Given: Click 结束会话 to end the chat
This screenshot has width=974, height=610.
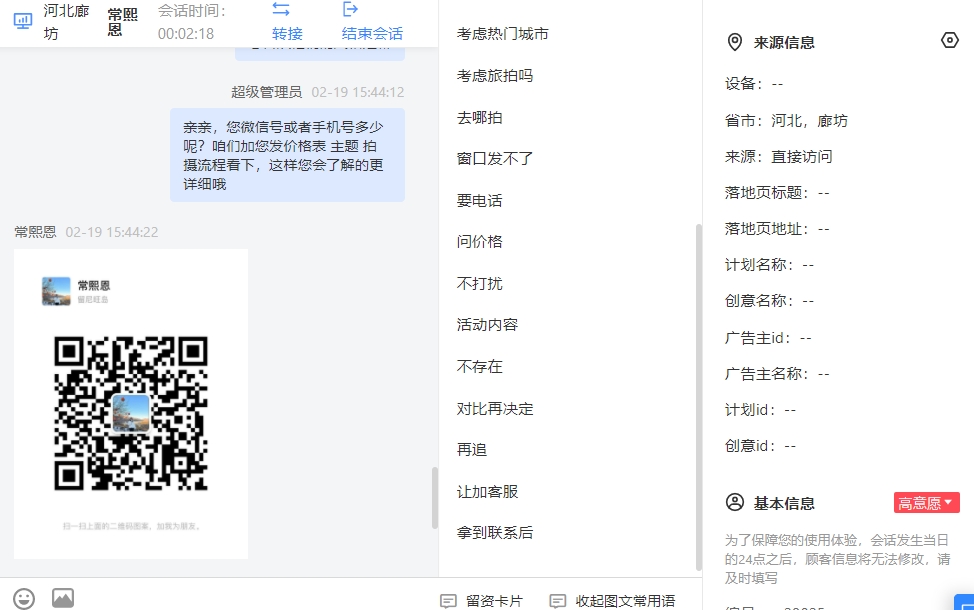Looking at the screenshot, I should point(372,34).
